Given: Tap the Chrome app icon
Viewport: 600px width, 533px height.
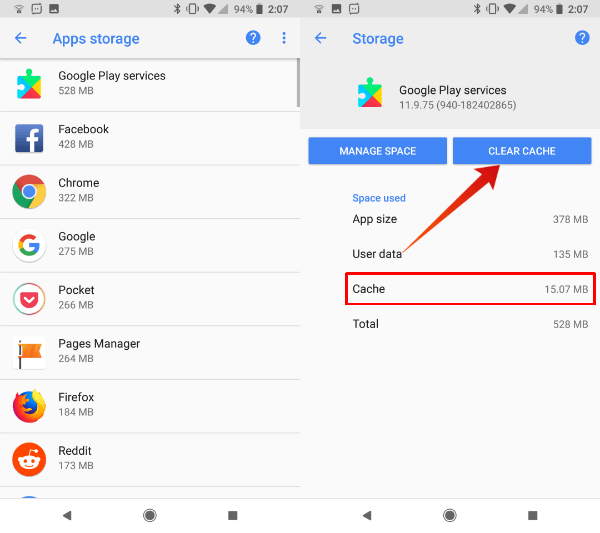Looking at the screenshot, I should (x=29, y=192).
